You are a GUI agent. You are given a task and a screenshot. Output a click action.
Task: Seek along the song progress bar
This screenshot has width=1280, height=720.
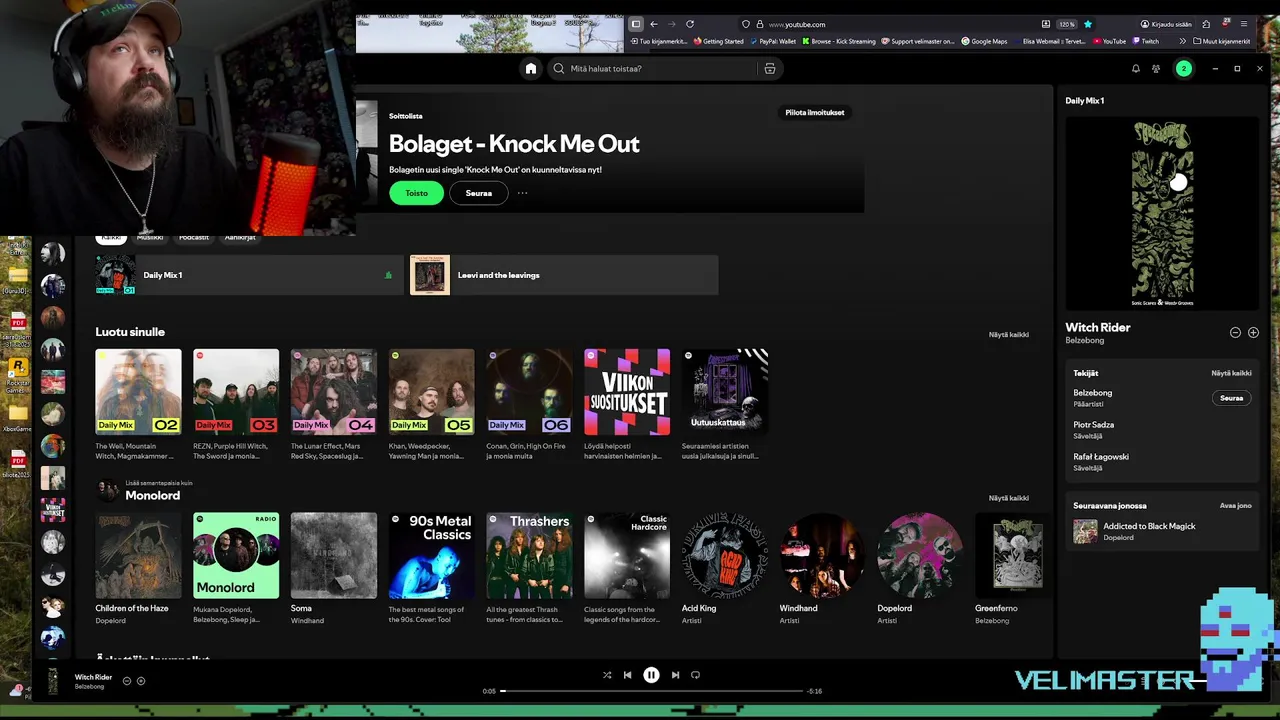point(652,691)
